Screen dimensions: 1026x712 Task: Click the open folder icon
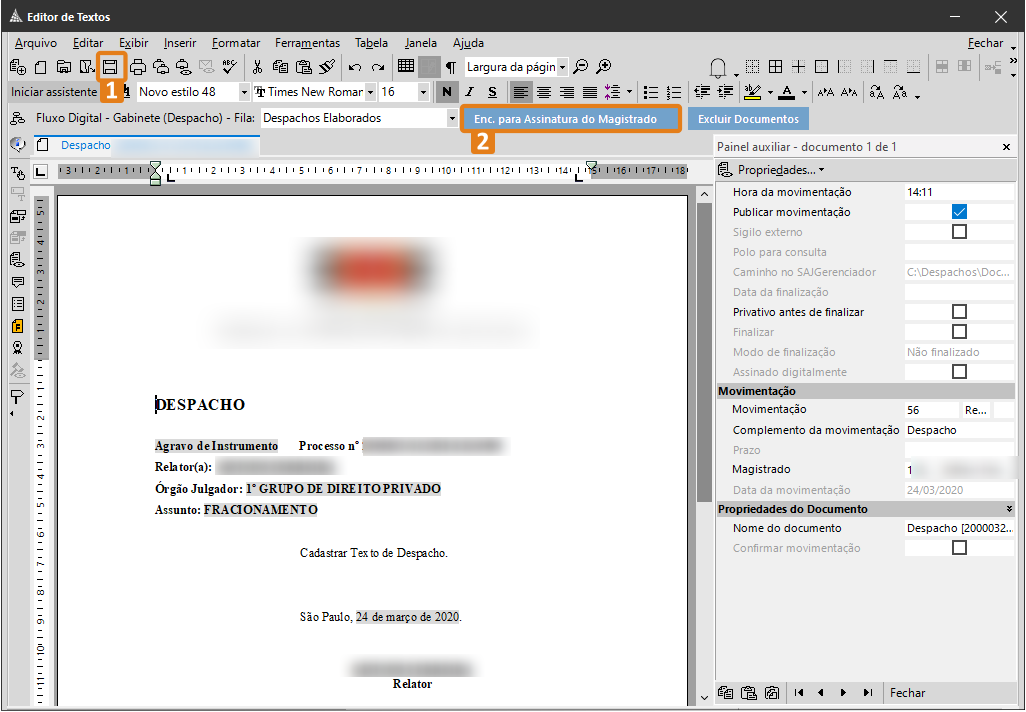pyautogui.click(x=63, y=67)
